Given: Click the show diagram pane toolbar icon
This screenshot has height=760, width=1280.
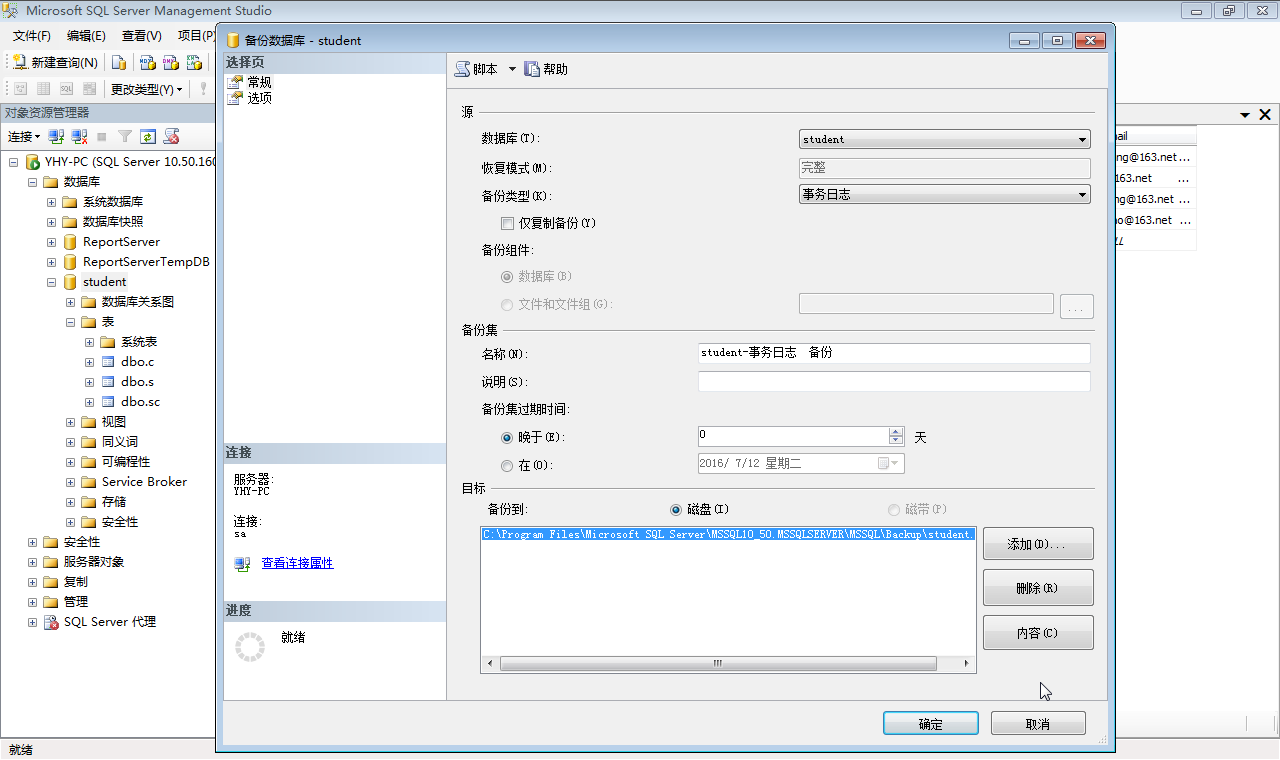Looking at the screenshot, I should click(20, 89).
